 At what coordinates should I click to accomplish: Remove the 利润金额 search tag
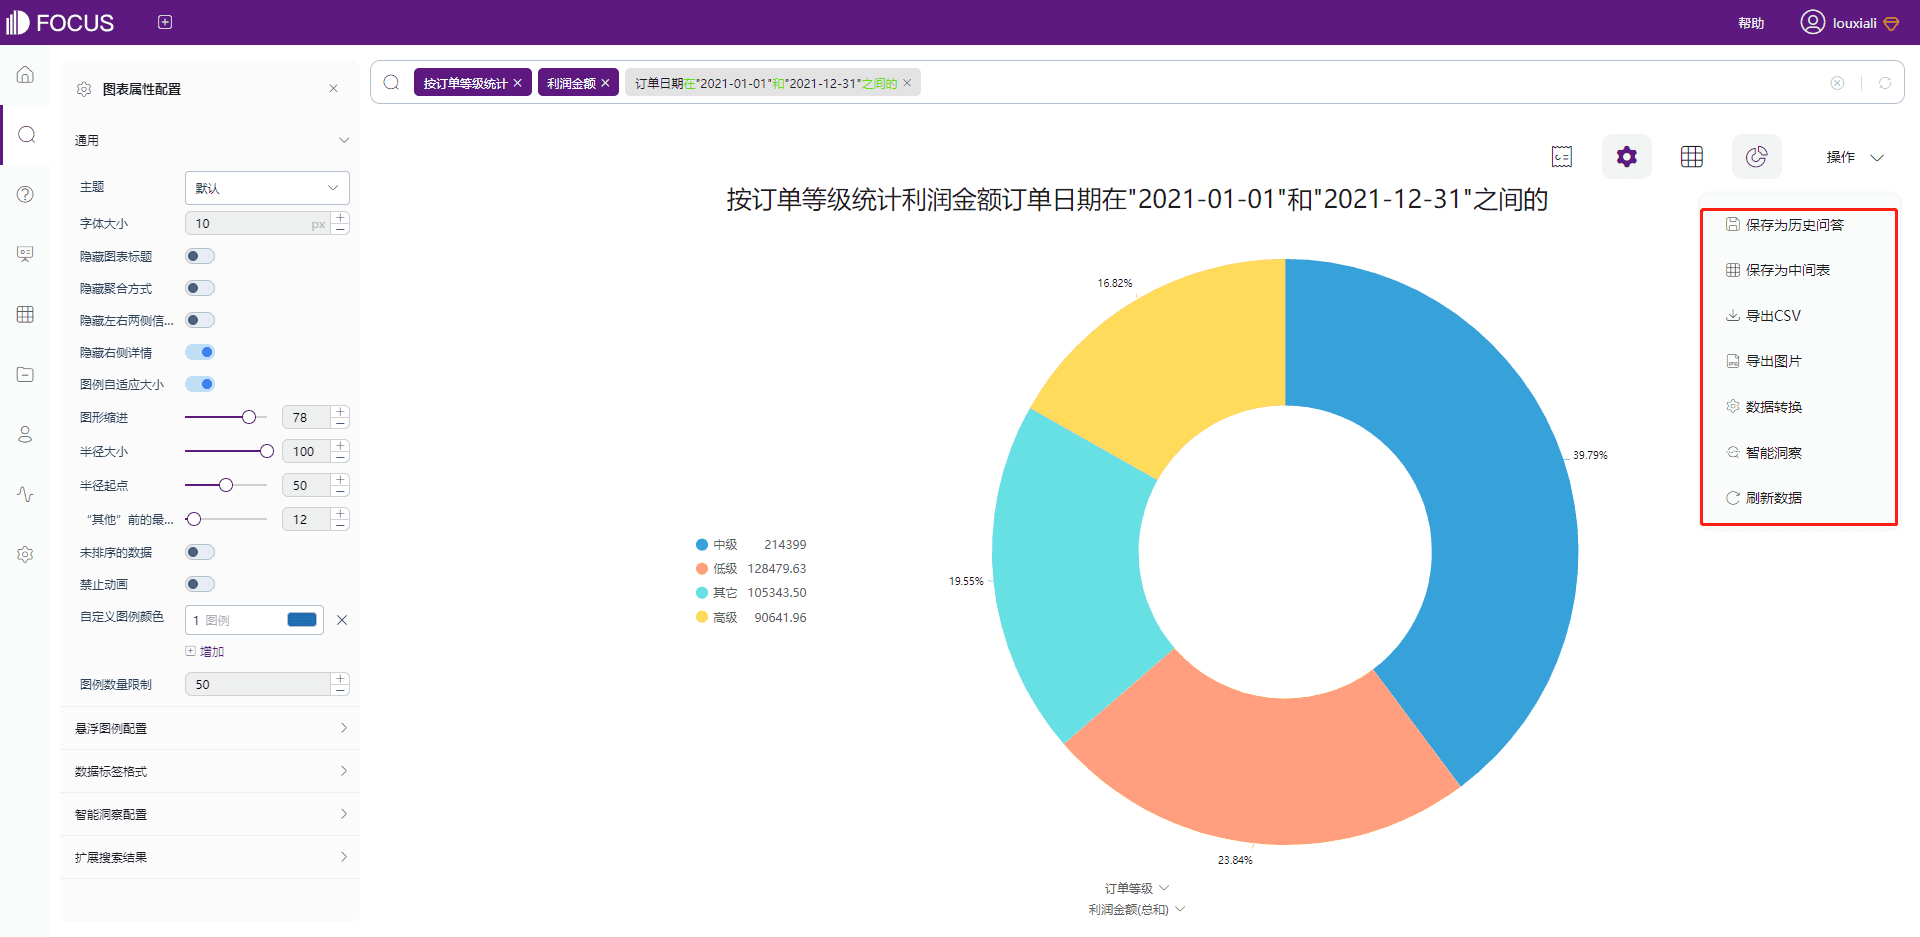tap(605, 83)
